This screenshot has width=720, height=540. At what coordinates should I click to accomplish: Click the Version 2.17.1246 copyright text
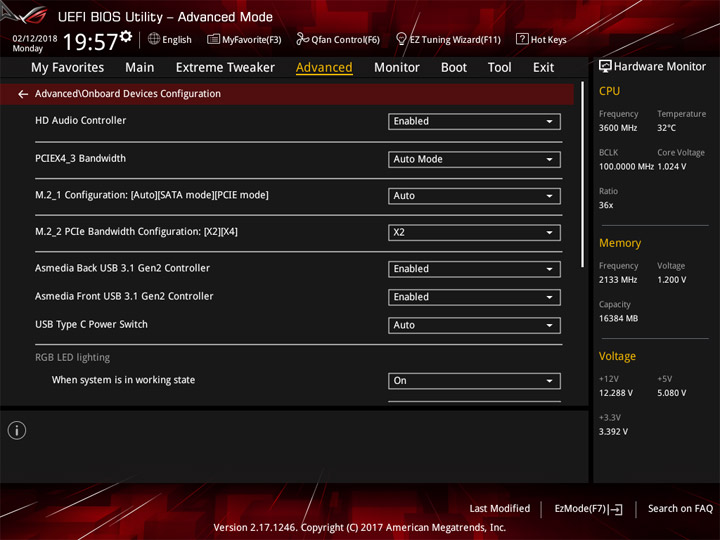pyautogui.click(x=360, y=528)
